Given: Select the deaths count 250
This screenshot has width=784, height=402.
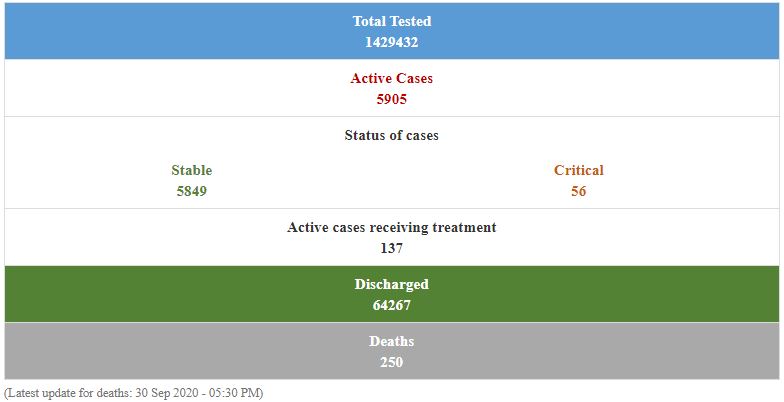Looking at the screenshot, I should click(391, 362).
